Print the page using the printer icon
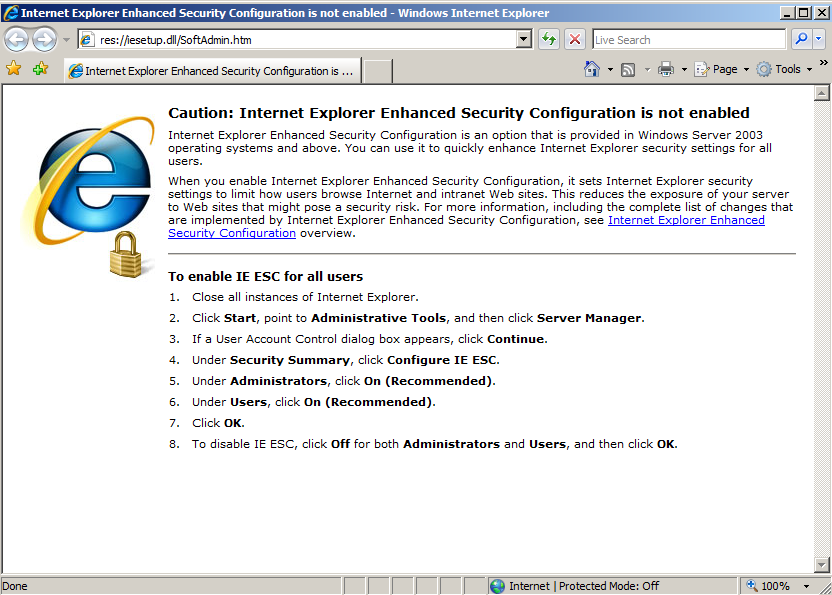Screen dimensions: 832x595 coord(666,69)
